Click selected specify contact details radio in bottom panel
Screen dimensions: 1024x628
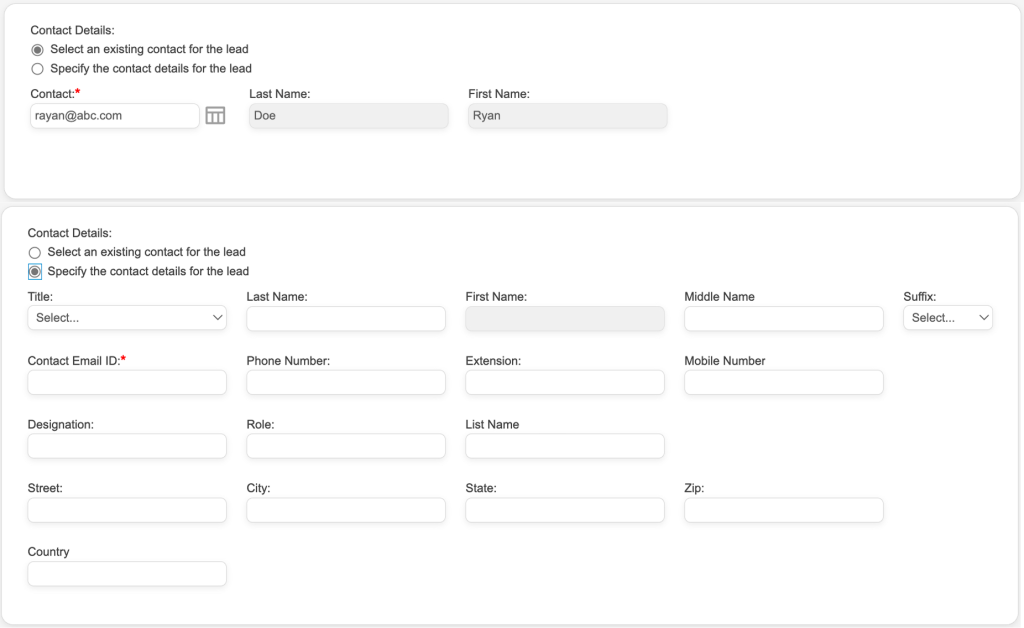coord(35,272)
